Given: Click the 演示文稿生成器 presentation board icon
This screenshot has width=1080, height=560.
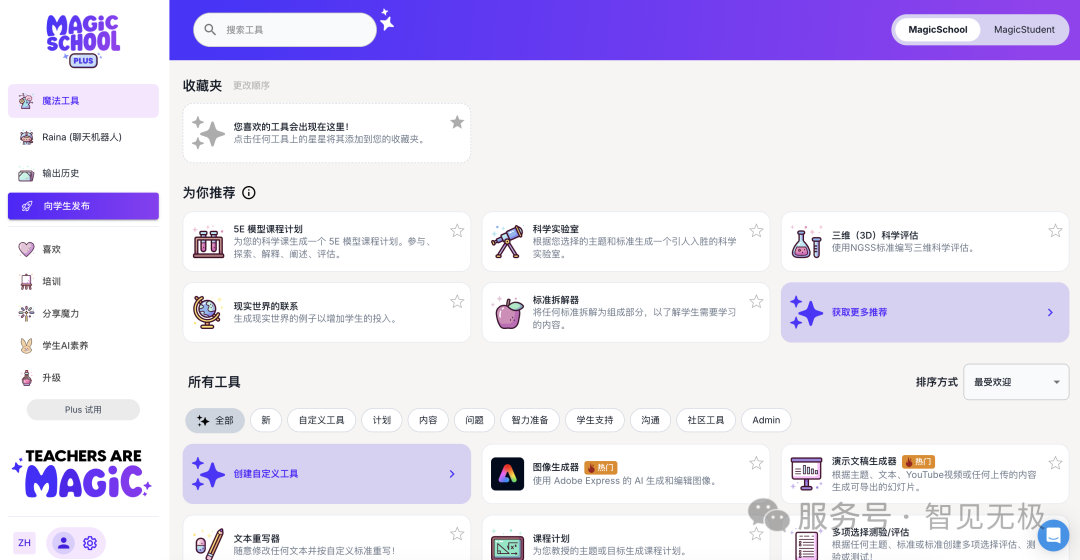Looking at the screenshot, I should pos(806,474).
